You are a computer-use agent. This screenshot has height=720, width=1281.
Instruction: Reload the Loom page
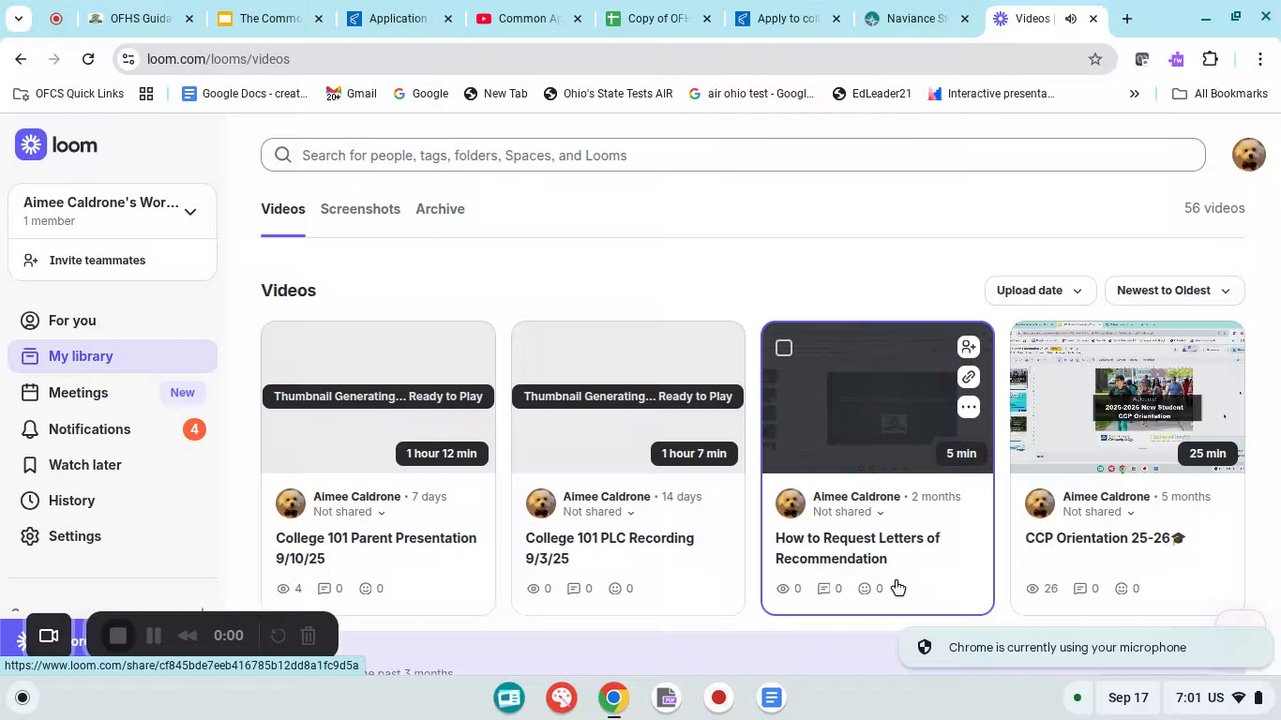pyautogui.click(x=88, y=59)
